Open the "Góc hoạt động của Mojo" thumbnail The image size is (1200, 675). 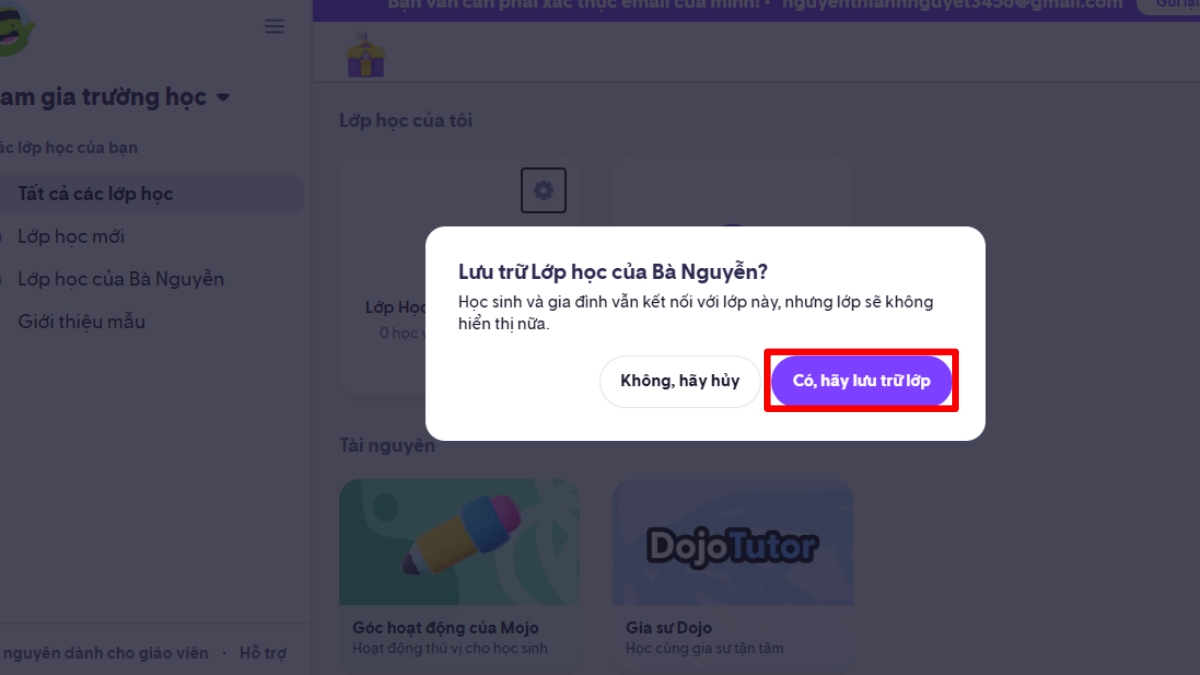[x=460, y=542]
